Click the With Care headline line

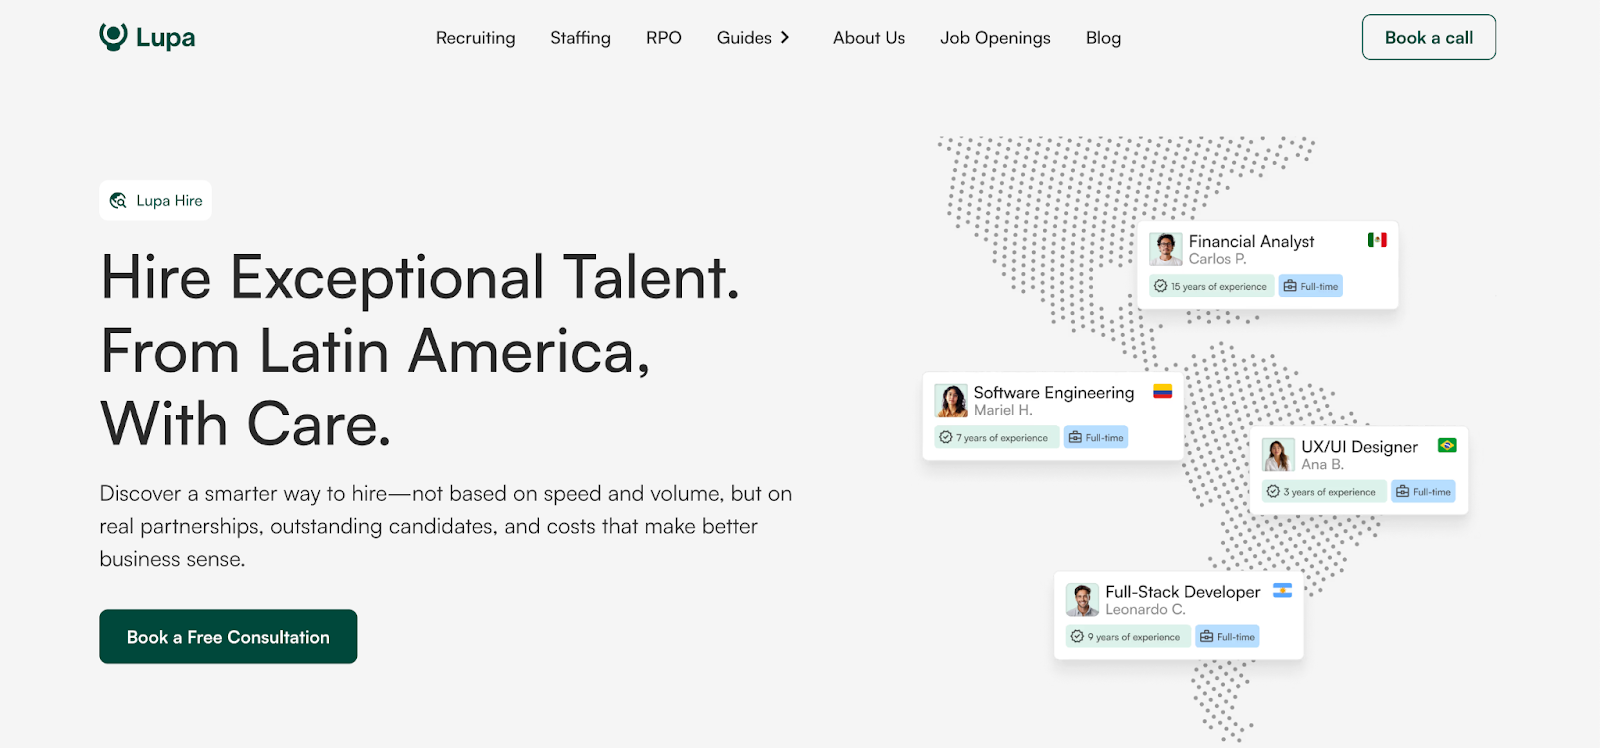pos(246,424)
